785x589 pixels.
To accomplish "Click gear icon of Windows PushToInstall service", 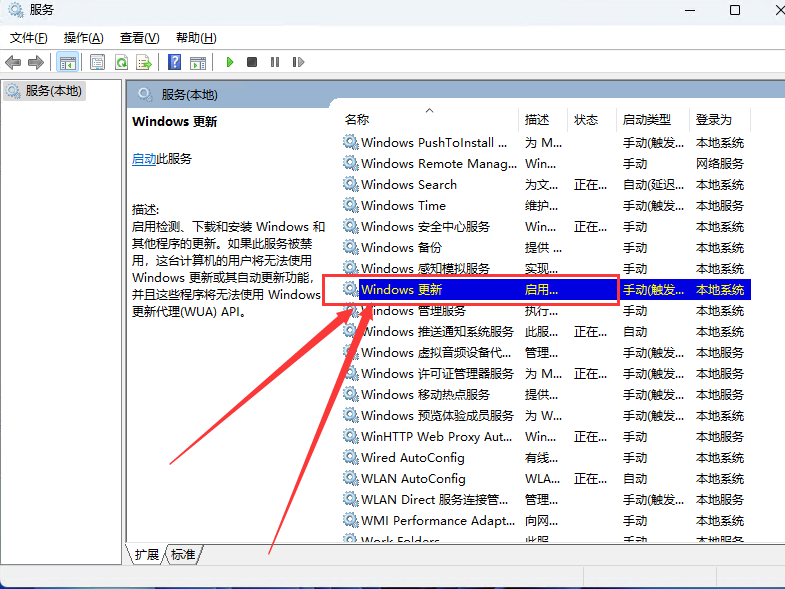I will (x=350, y=142).
